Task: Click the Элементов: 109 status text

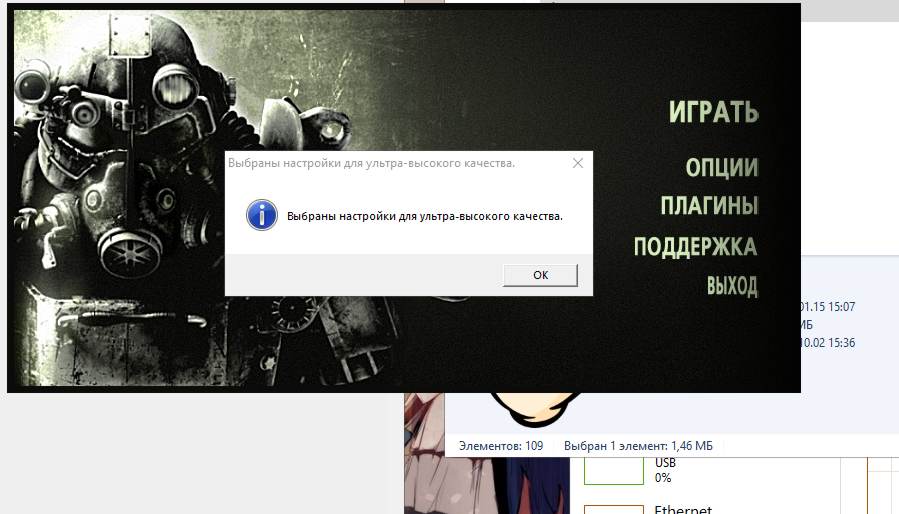Action: tap(501, 446)
